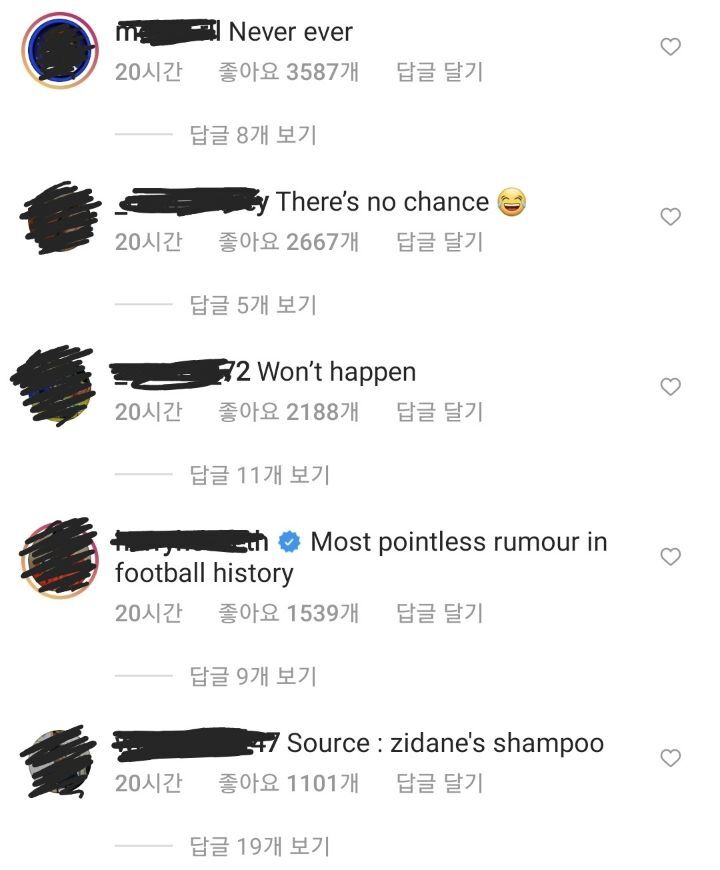
Task: Reply to 'There's no chance' comment
Action: coord(439,242)
